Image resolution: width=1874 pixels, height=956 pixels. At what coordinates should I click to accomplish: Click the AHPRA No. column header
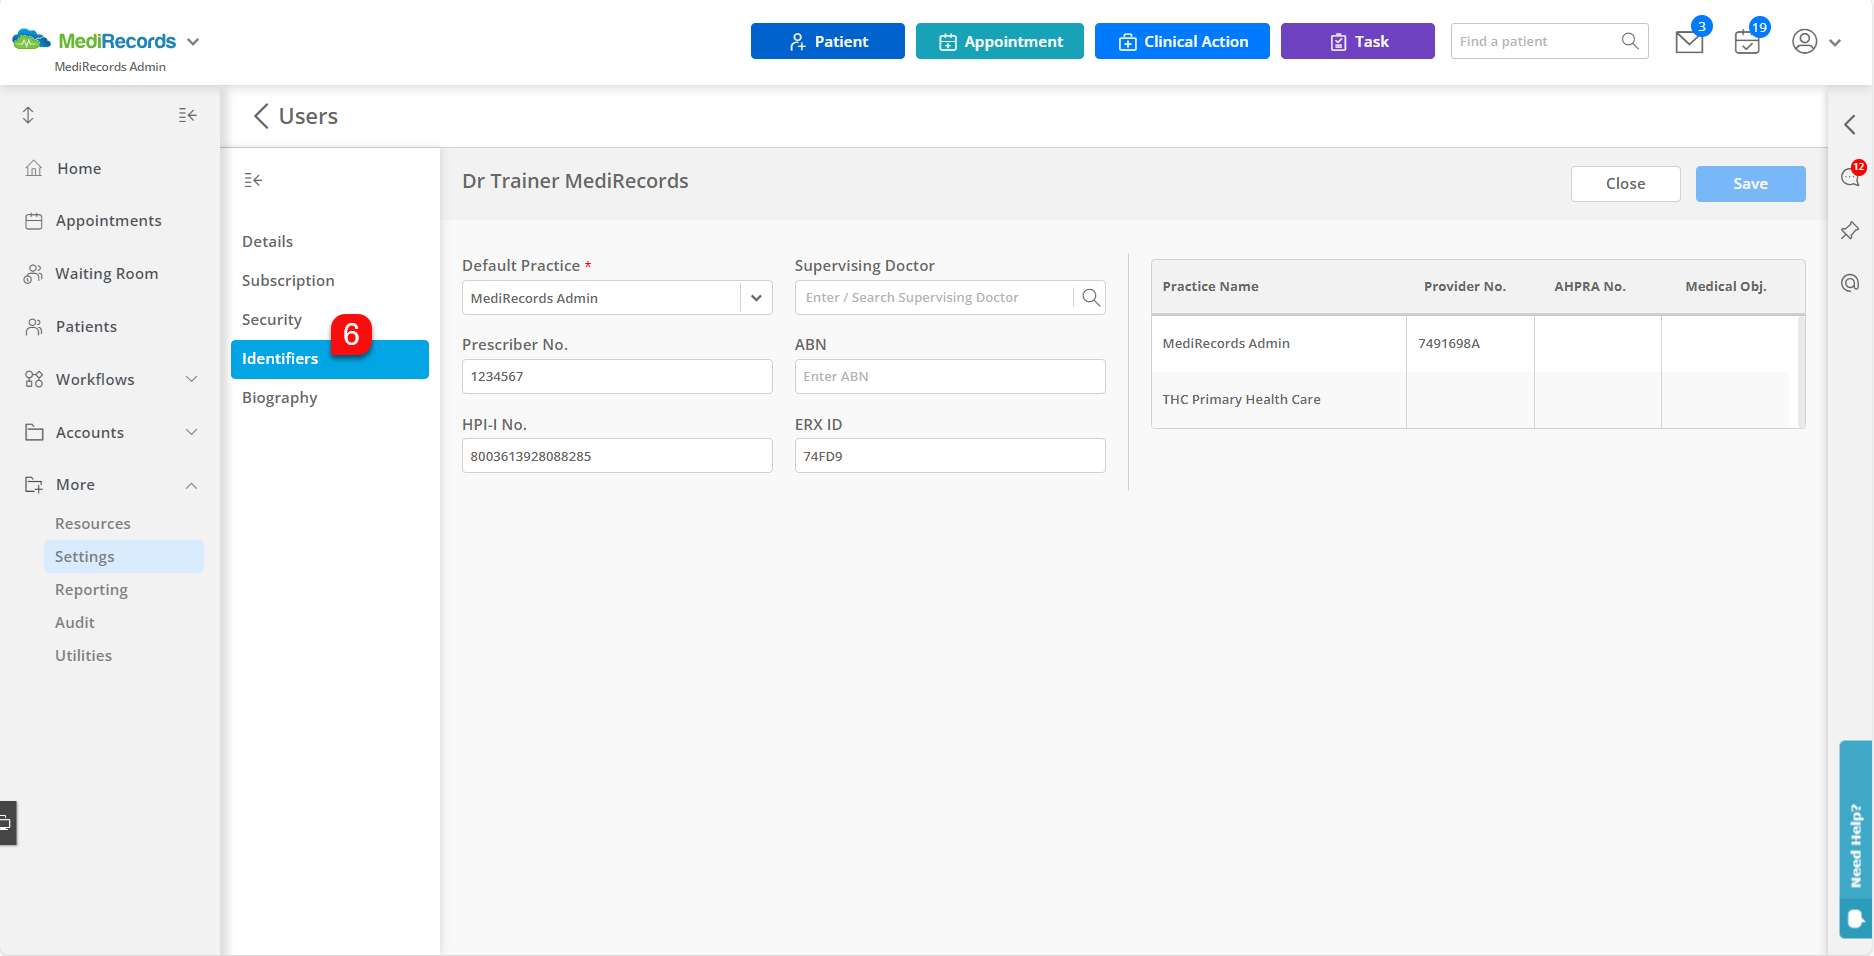click(1589, 287)
